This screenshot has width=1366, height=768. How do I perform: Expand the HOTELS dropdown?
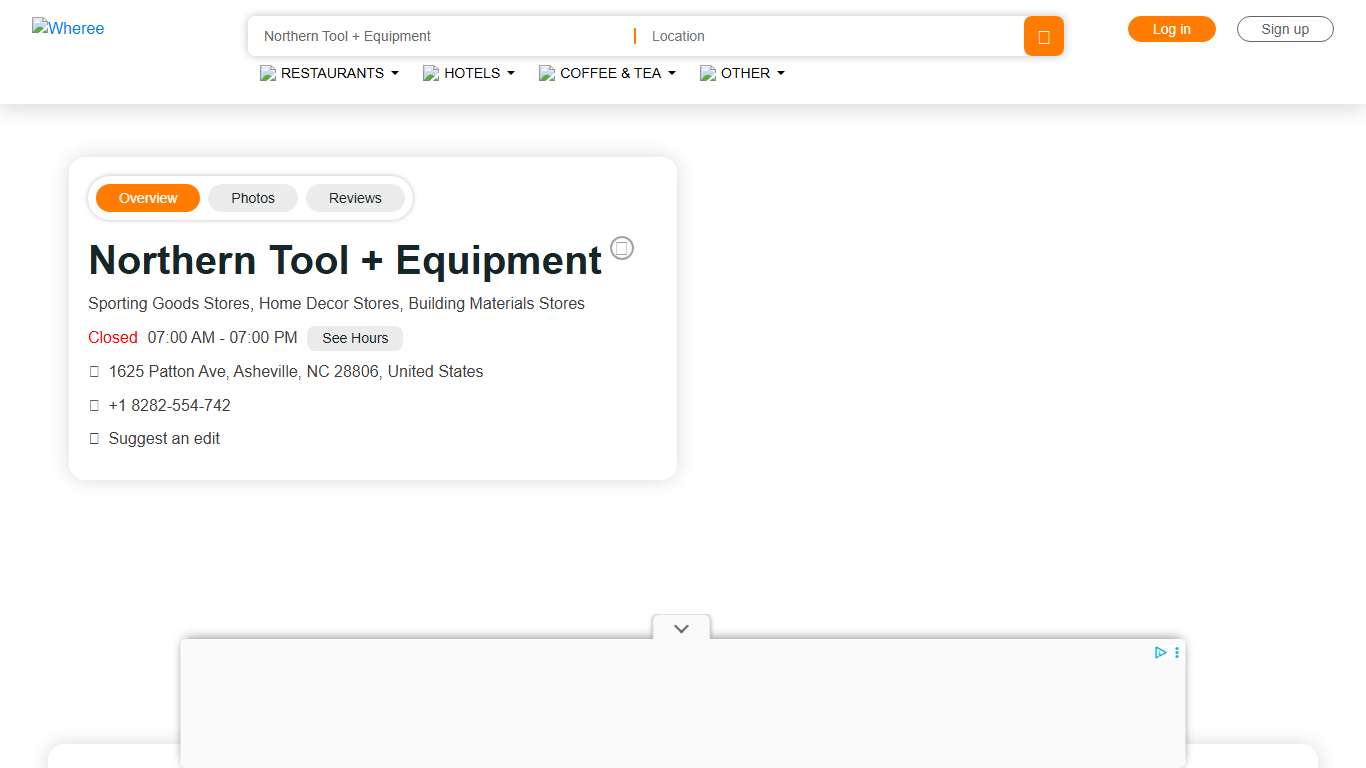point(511,73)
